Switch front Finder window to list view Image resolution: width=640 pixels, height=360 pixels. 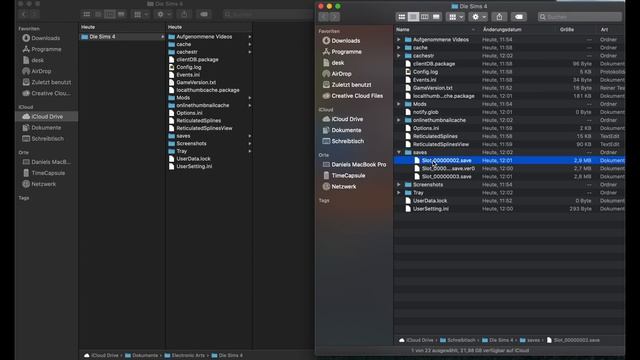[413, 17]
